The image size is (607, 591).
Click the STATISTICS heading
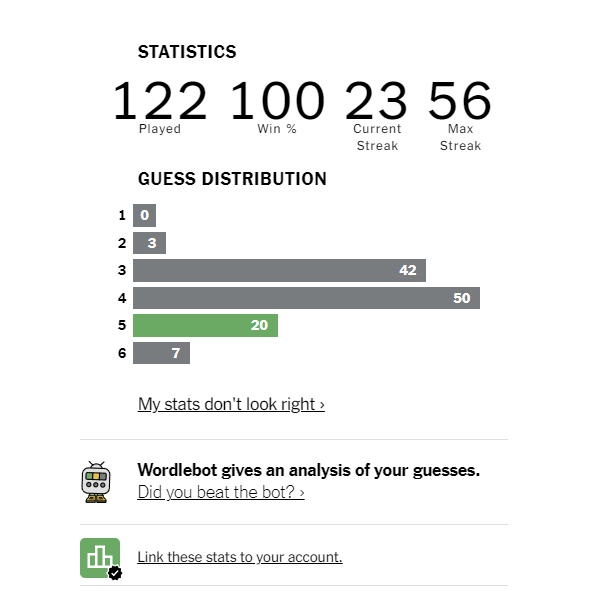(187, 52)
